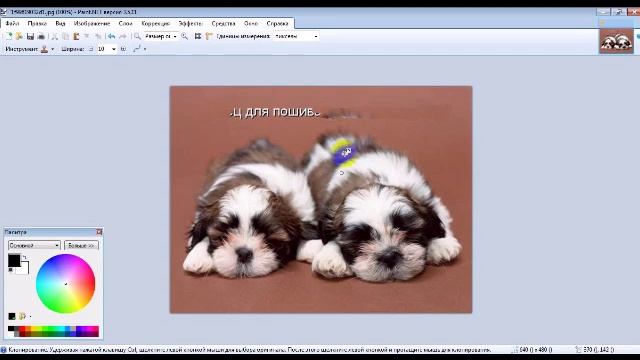Viewport: 640px width, 360px height.
Task: Click the Zoom out magnifier icon
Action: [x=138, y=36]
